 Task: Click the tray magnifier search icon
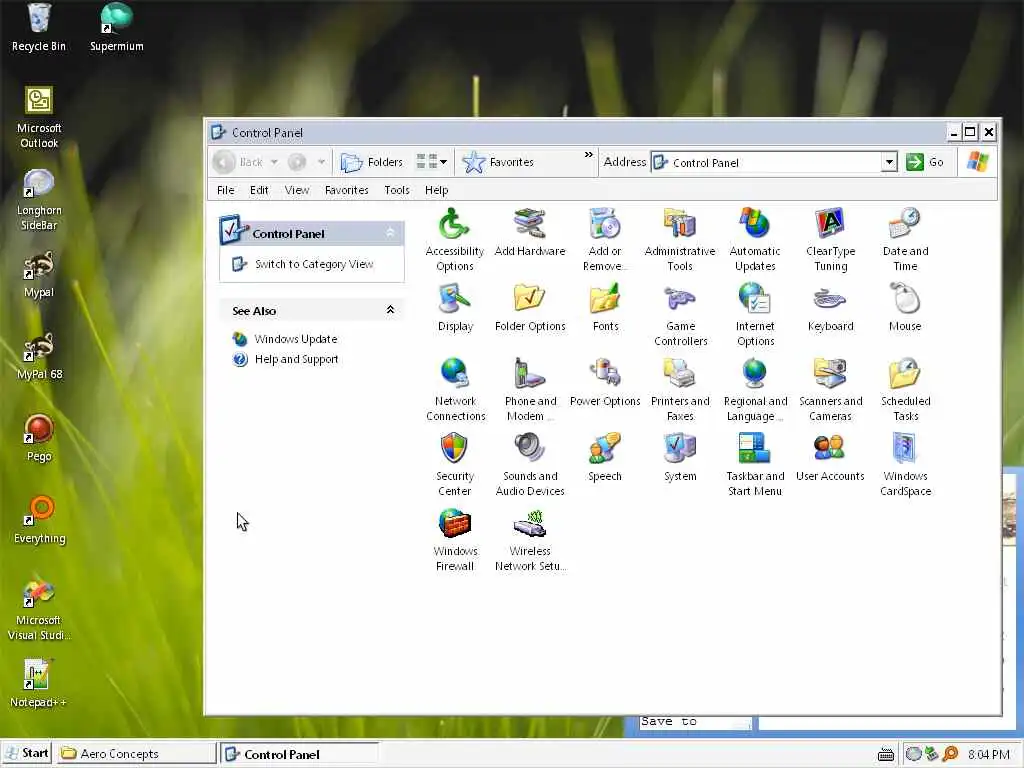coord(950,754)
